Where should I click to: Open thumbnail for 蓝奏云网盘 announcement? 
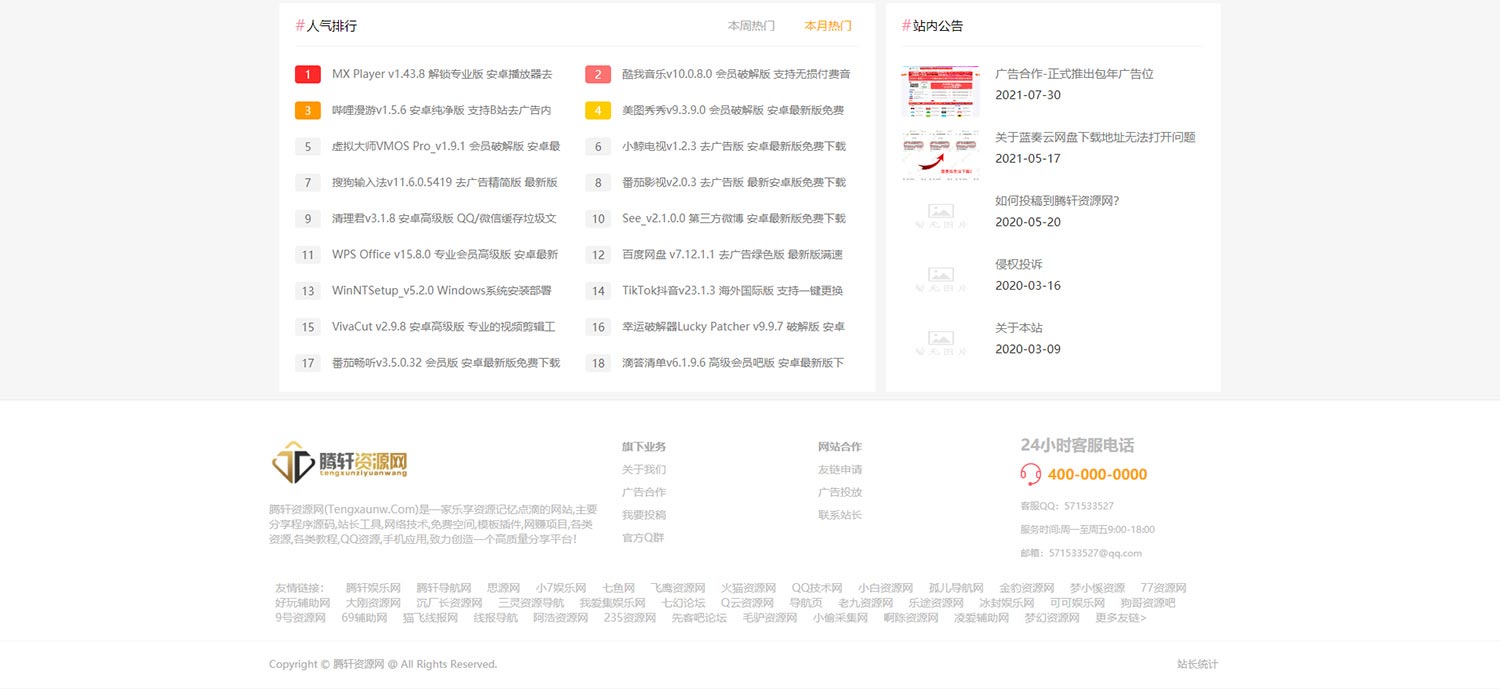940,154
